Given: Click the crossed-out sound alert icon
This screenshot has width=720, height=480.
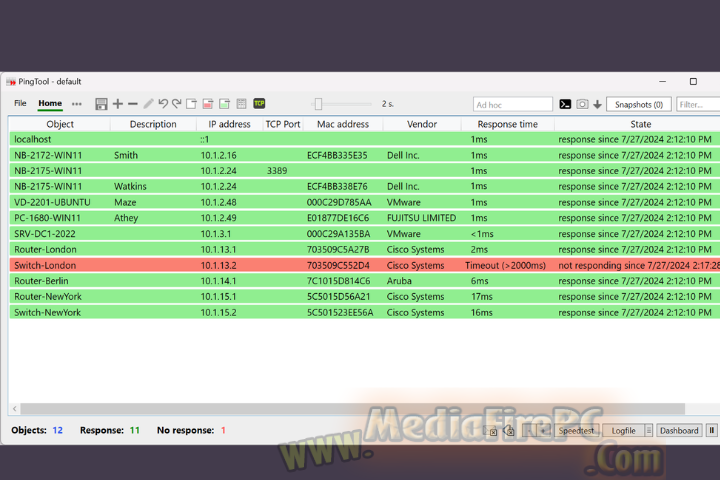Looking at the screenshot, I should tap(508, 430).
